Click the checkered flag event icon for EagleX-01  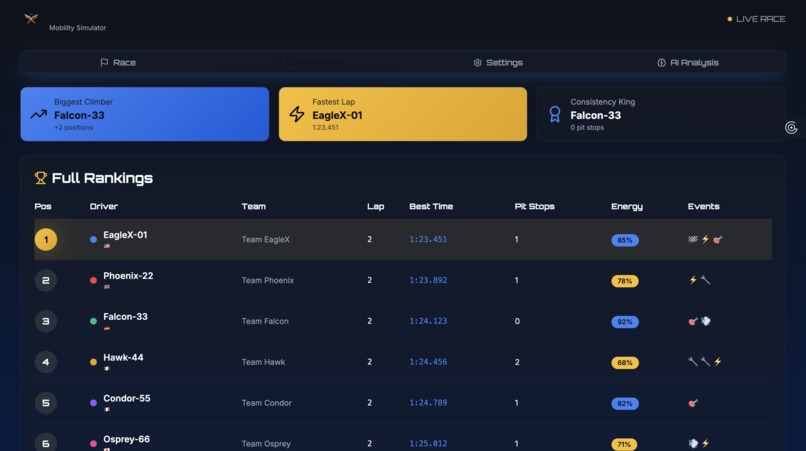point(693,239)
